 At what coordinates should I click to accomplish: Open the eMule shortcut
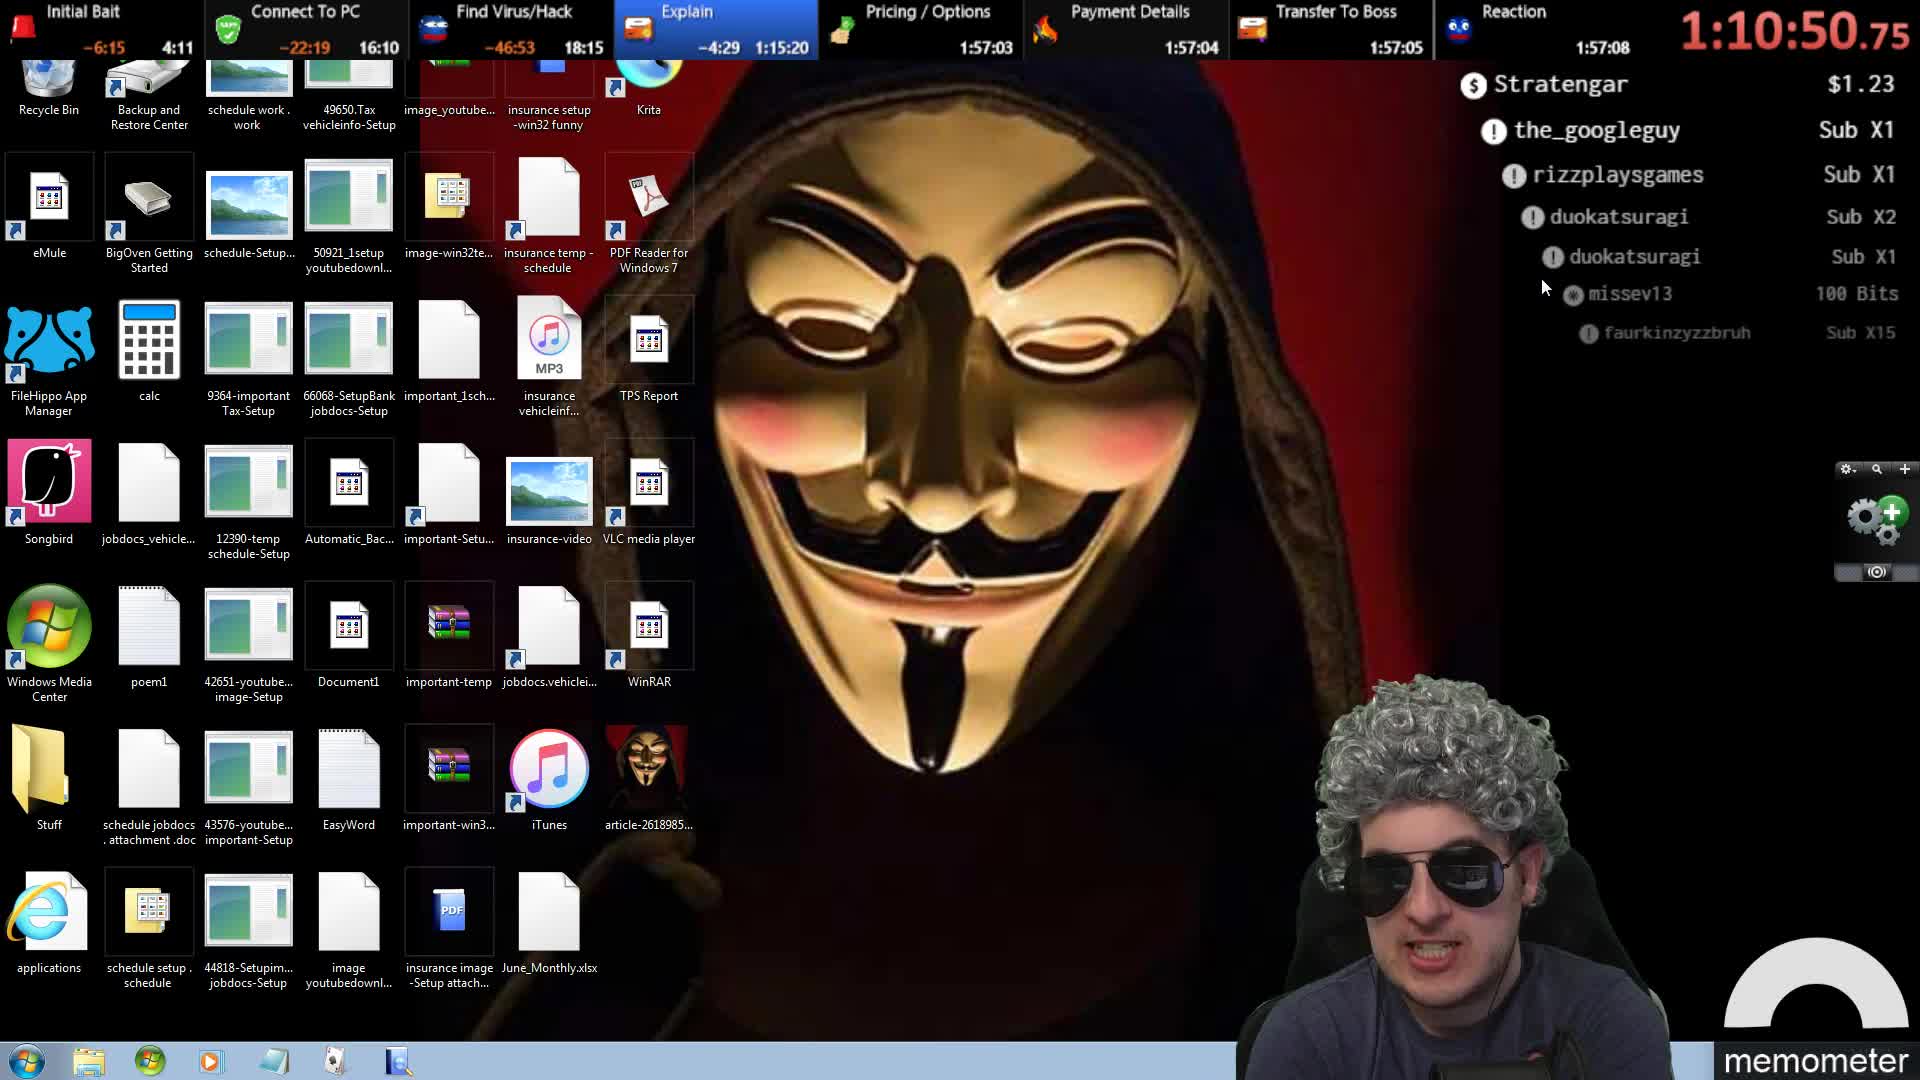tap(49, 197)
